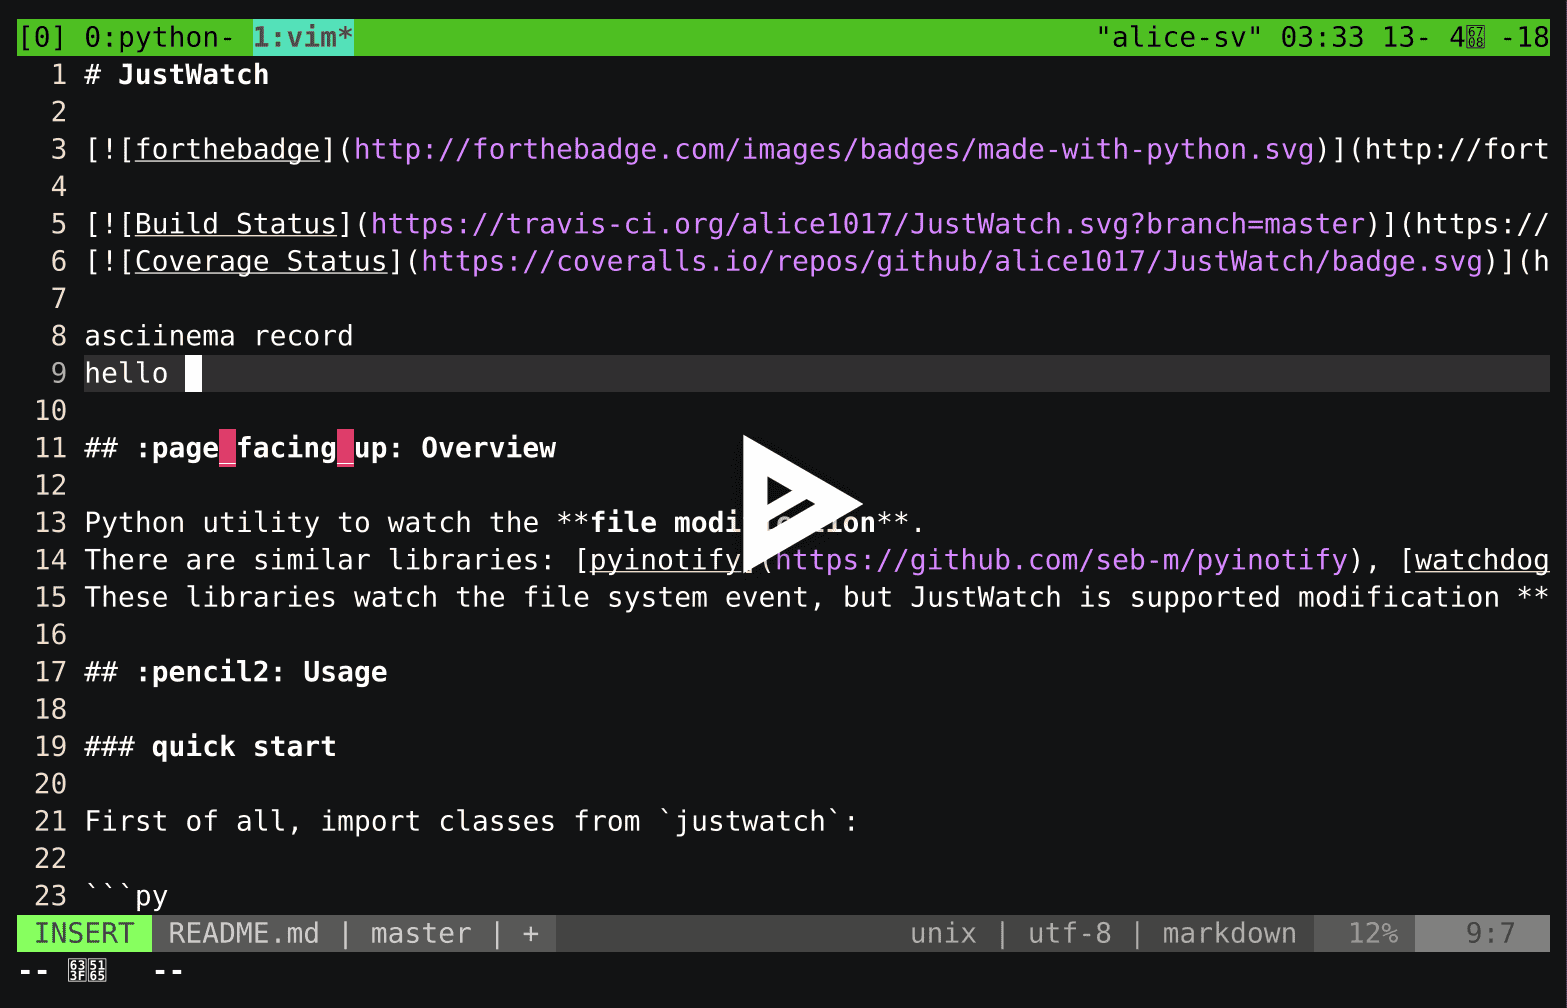Click 'These libraries watch the file system' line
This screenshot has width=1567, height=1008.
(x=817, y=597)
